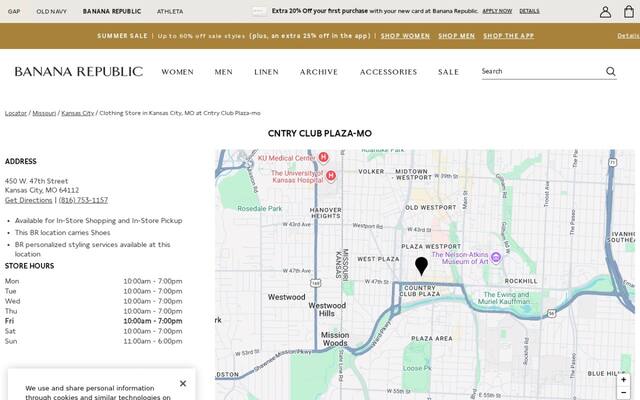The image size is (640, 400).
Task: Open sale banner Details link
Action: click(629, 36)
